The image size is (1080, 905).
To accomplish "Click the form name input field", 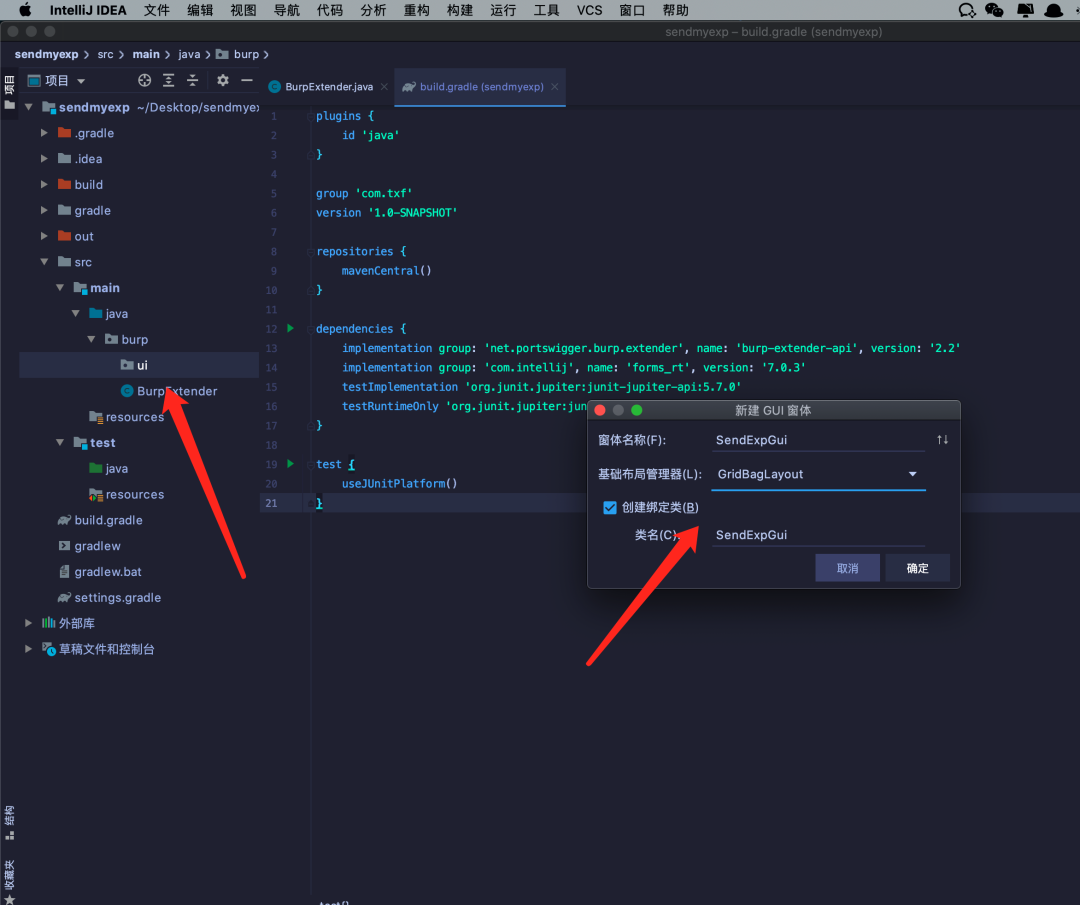I will click(818, 439).
